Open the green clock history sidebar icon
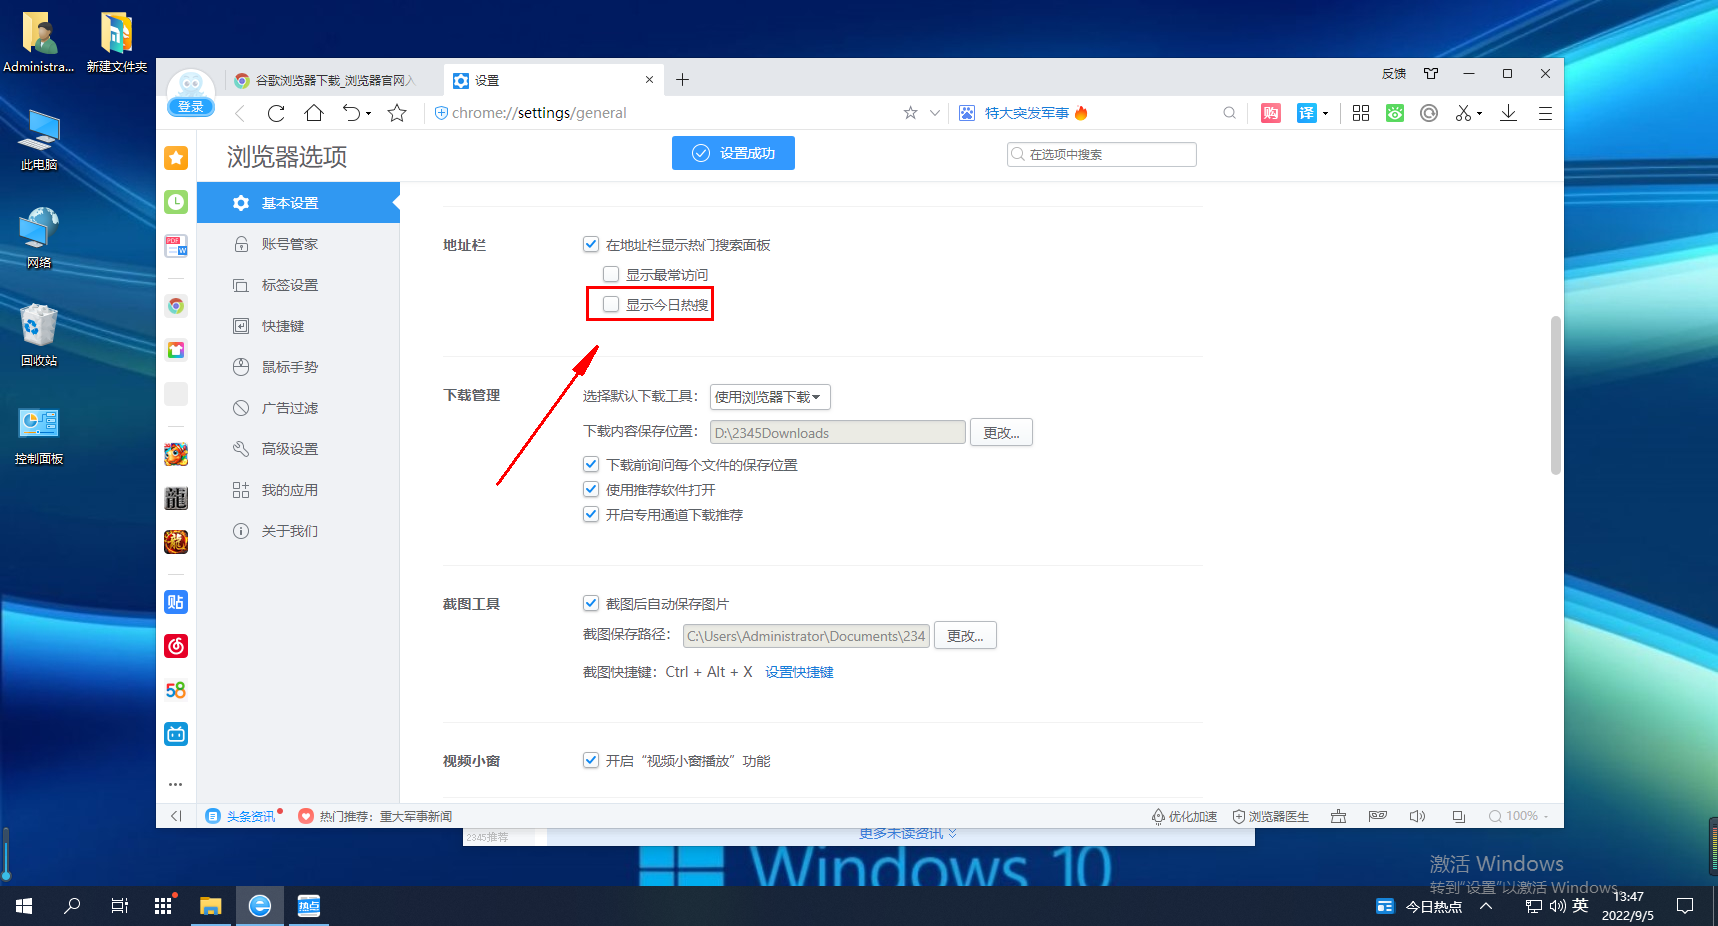 [176, 202]
